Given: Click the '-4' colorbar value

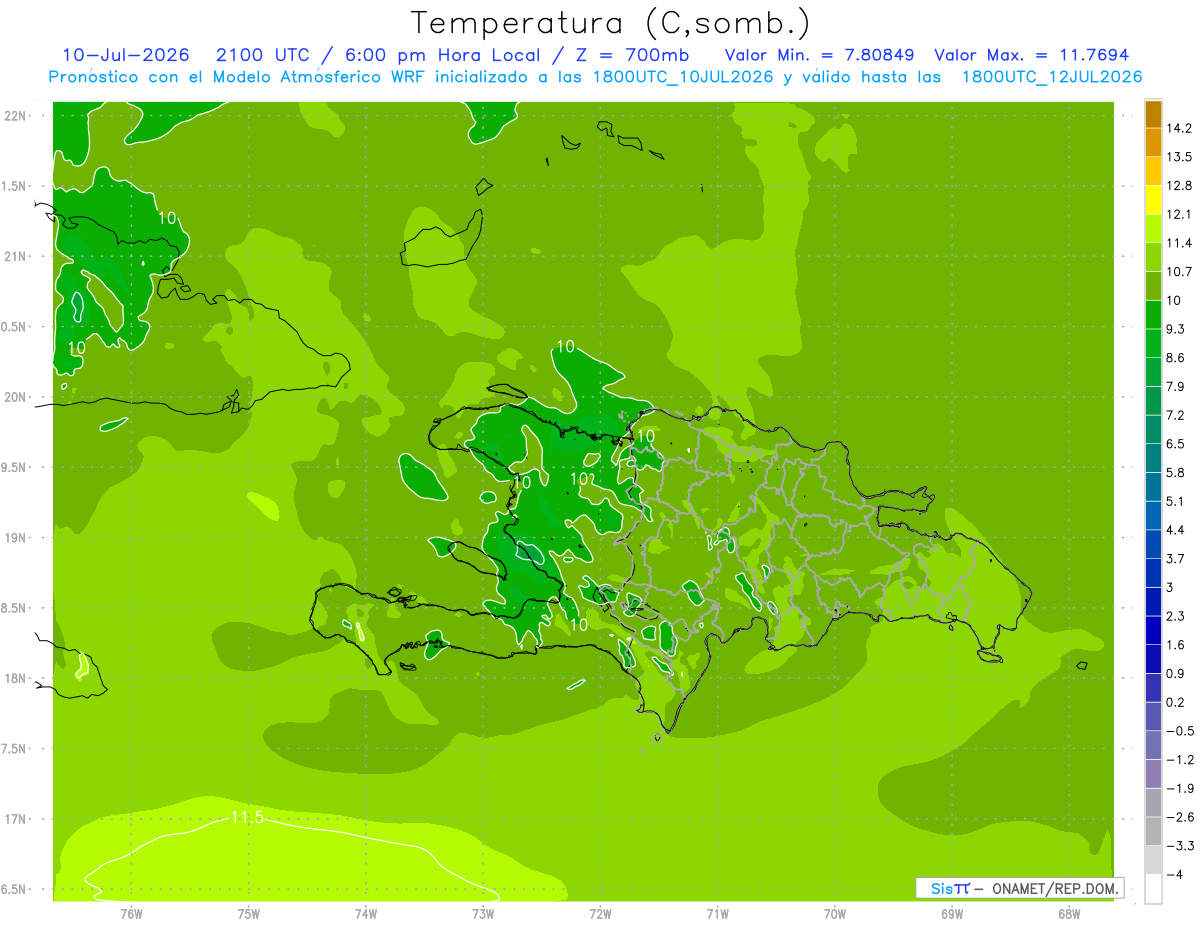Looking at the screenshot, I should tap(1175, 874).
